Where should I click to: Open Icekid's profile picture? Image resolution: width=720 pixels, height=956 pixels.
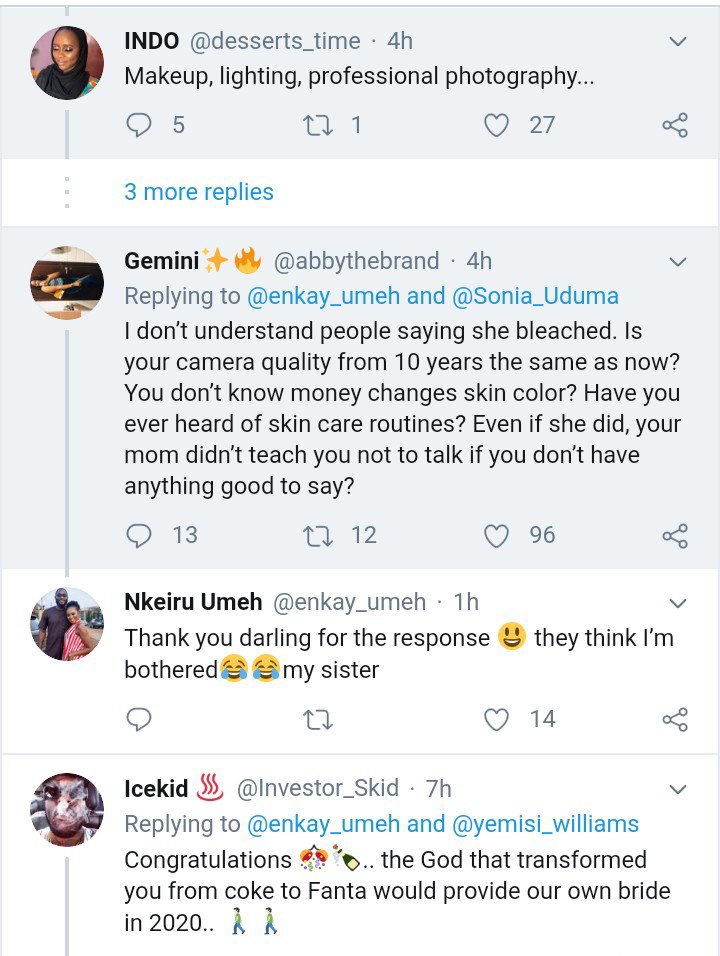pyautogui.click(x=67, y=810)
